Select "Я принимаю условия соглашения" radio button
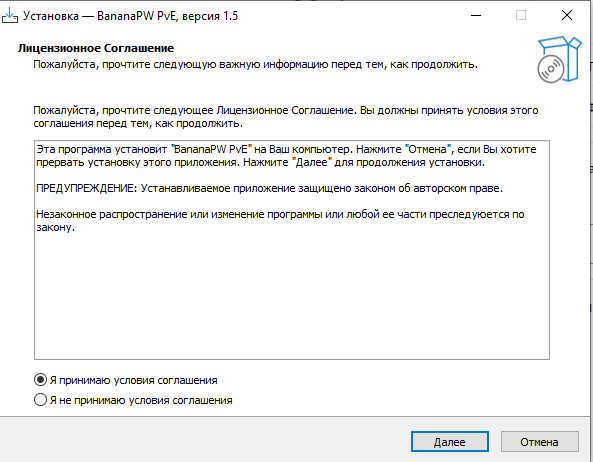The height and width of the screenshot is (462, 593). (40, 380)
